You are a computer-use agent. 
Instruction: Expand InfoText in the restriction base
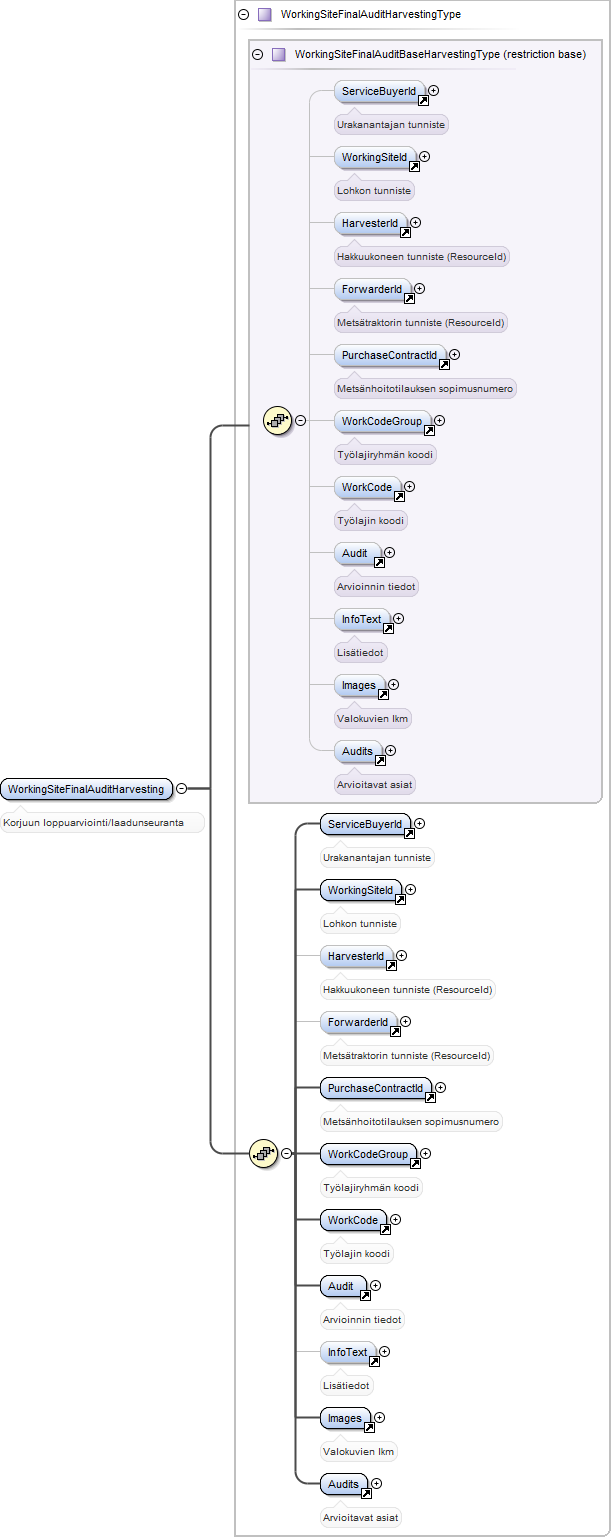(399, 619)
